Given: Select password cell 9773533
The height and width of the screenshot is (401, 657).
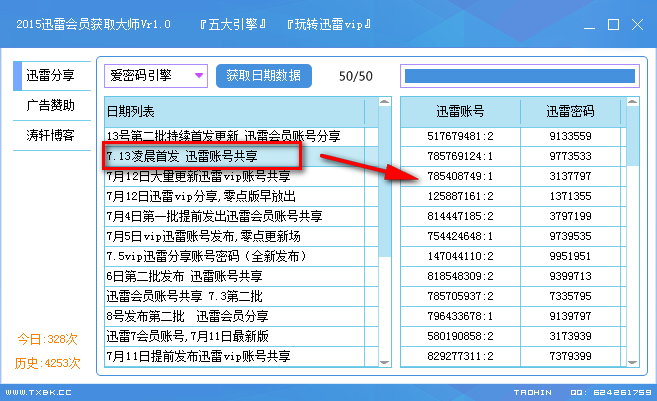Looking at the screenshot, I should point(570,156).
